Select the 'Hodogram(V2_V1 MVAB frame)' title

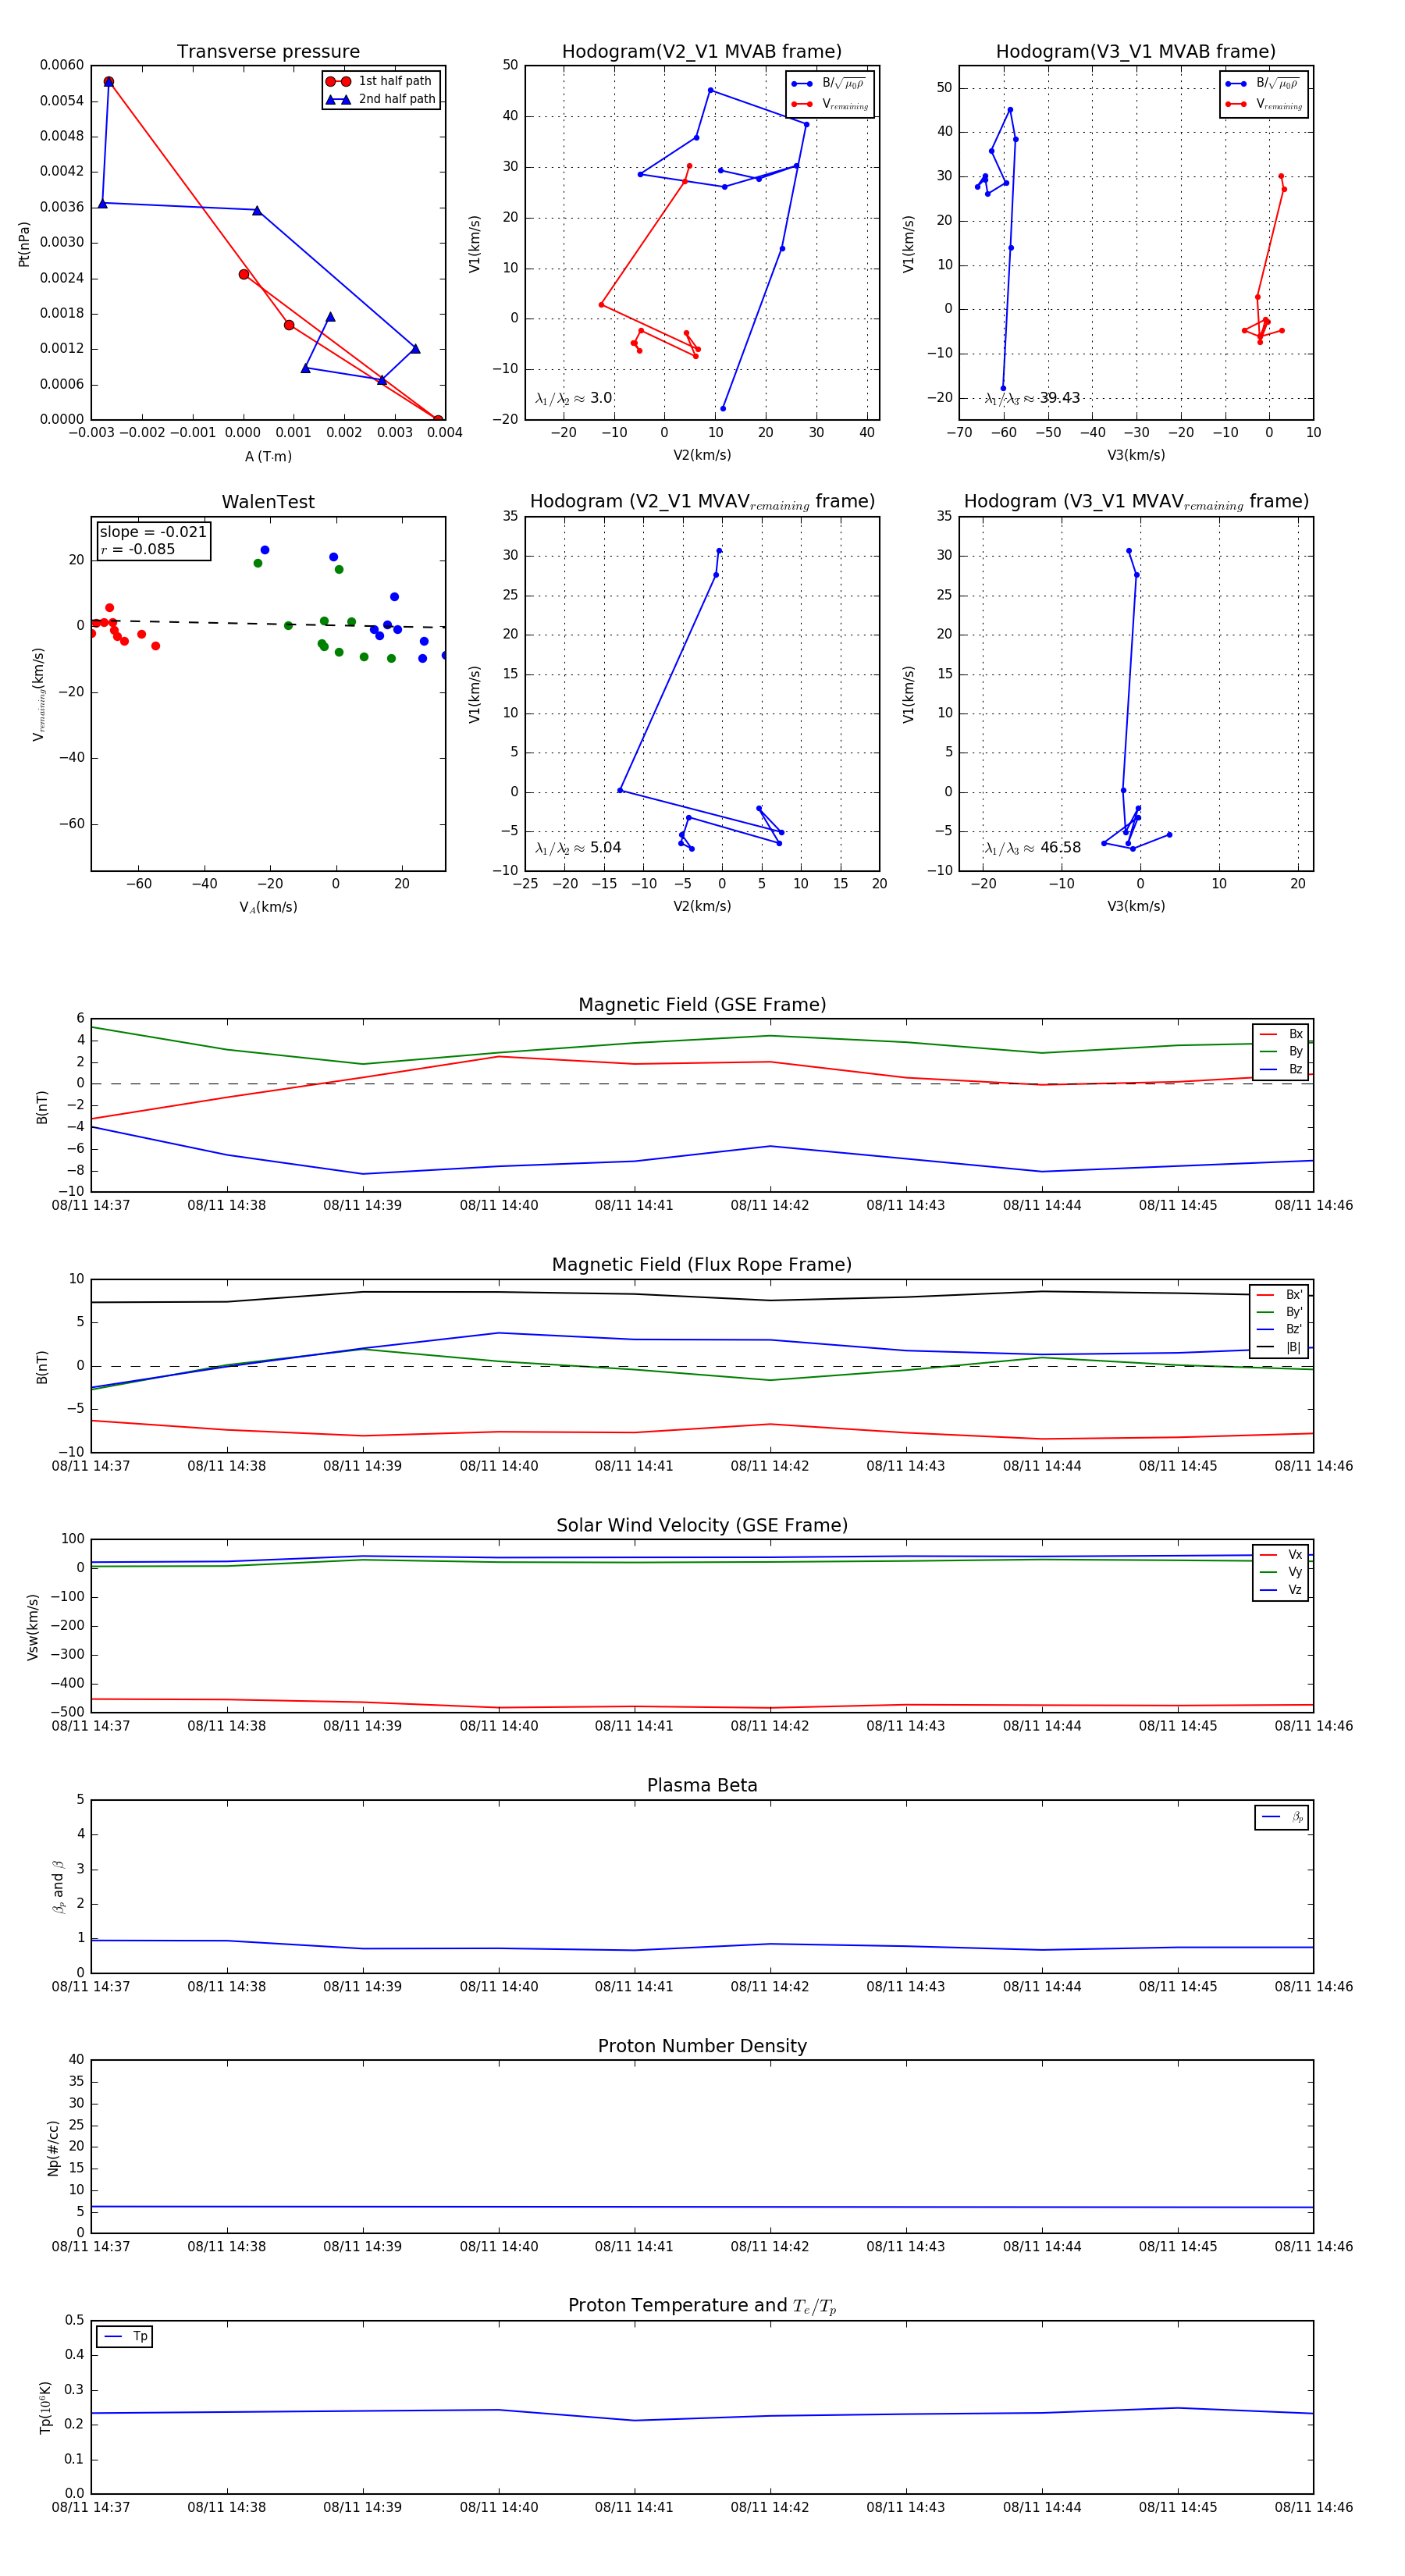[702, 52]
